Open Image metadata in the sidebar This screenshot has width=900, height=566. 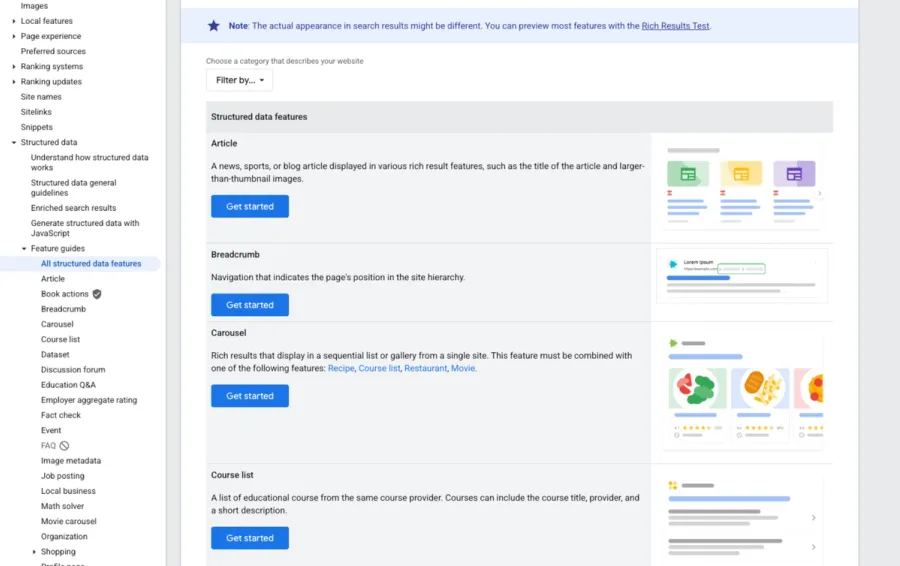coord(71,460)
